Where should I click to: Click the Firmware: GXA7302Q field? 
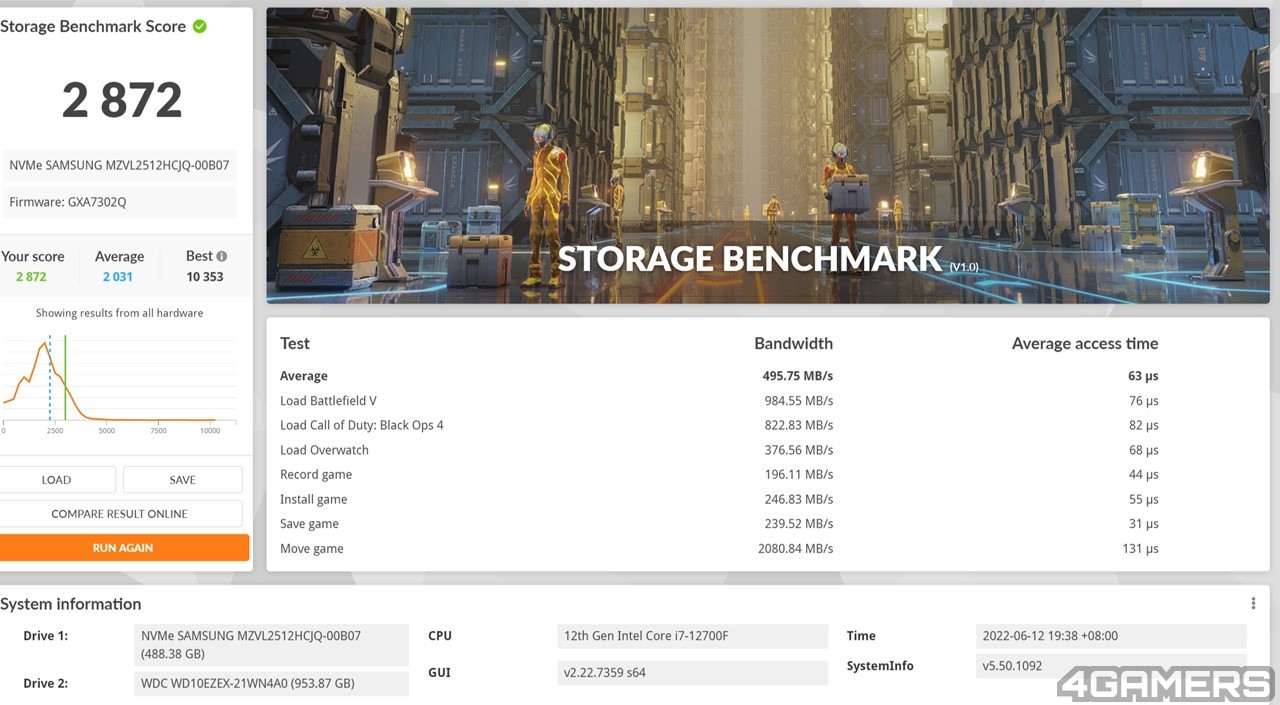[x=119, y=202]
